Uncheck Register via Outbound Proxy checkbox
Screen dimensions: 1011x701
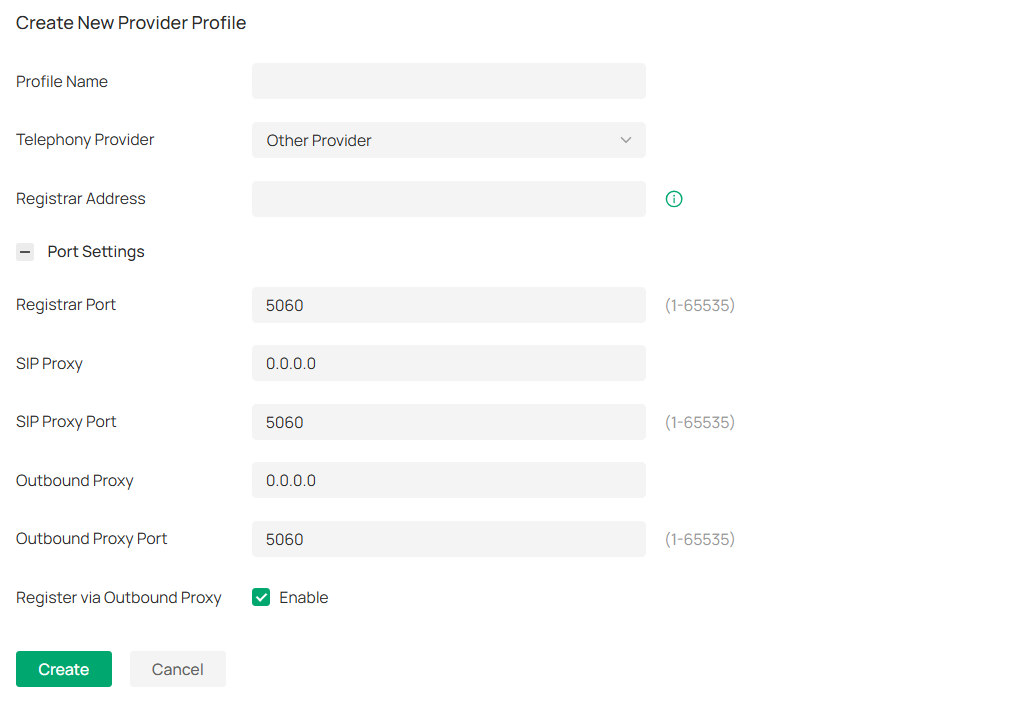pyautogui.click(x=261, y=597)
